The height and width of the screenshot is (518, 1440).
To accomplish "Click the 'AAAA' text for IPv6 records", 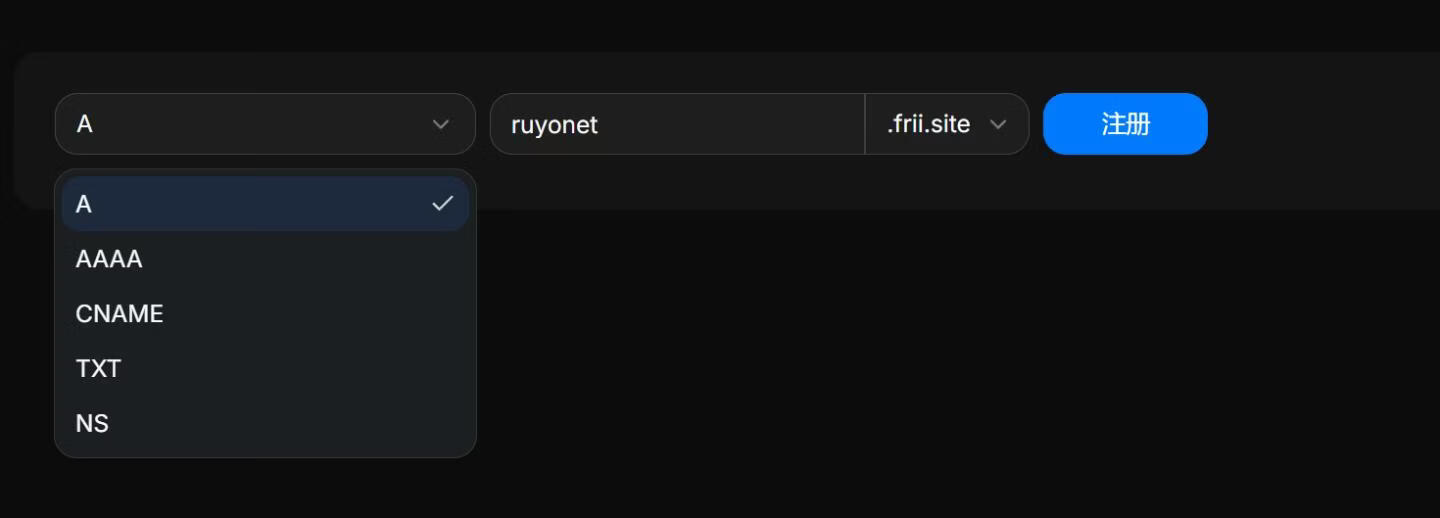I will [109, 259].
